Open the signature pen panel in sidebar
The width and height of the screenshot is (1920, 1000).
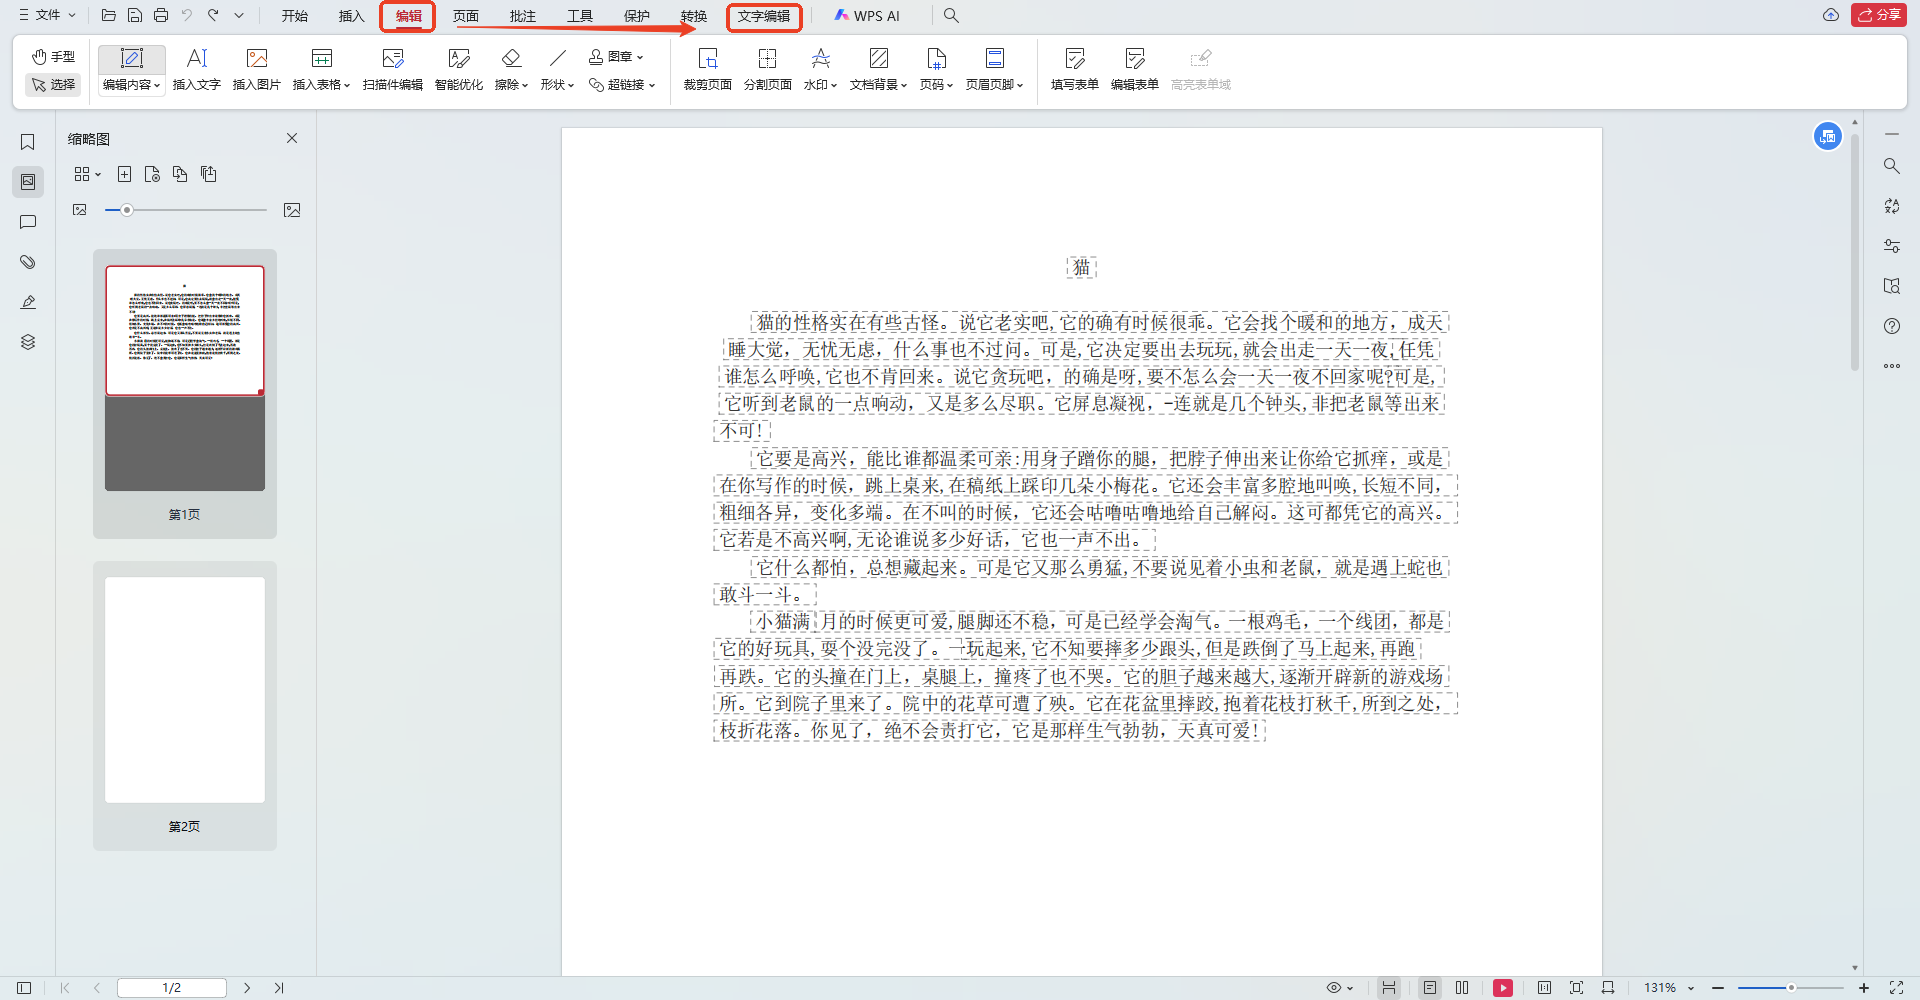pos(28,302)
